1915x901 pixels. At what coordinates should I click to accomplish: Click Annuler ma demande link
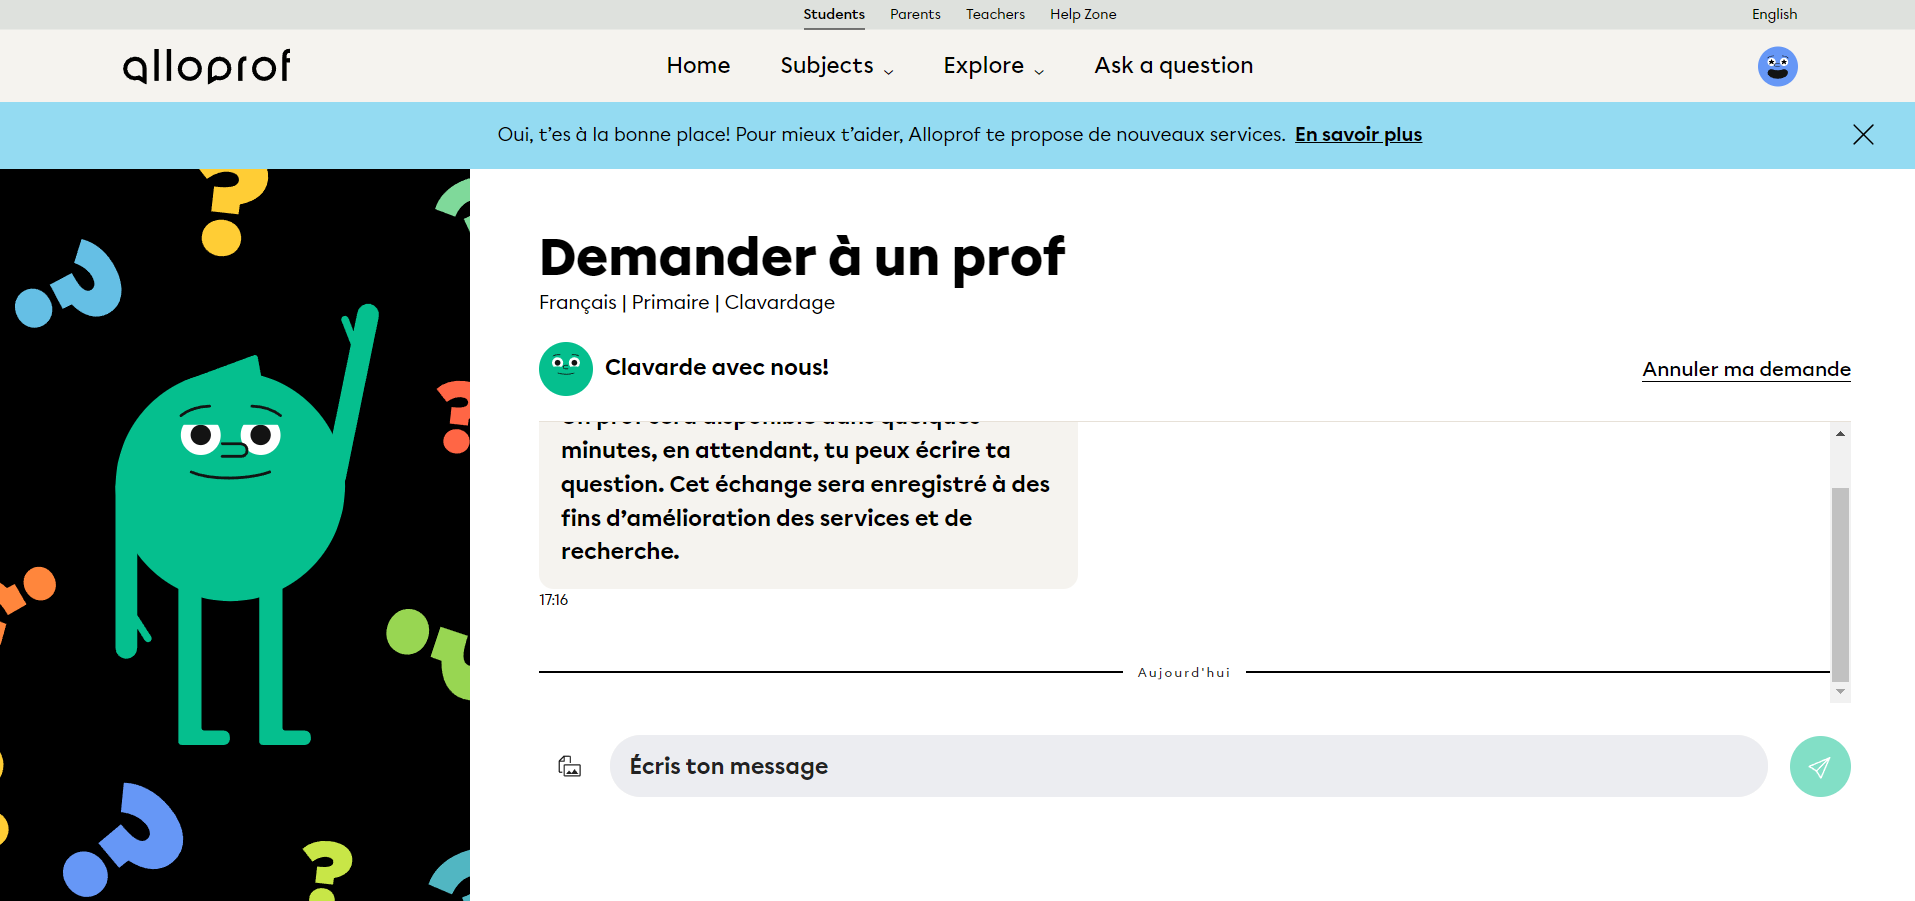coord(1746,369)
